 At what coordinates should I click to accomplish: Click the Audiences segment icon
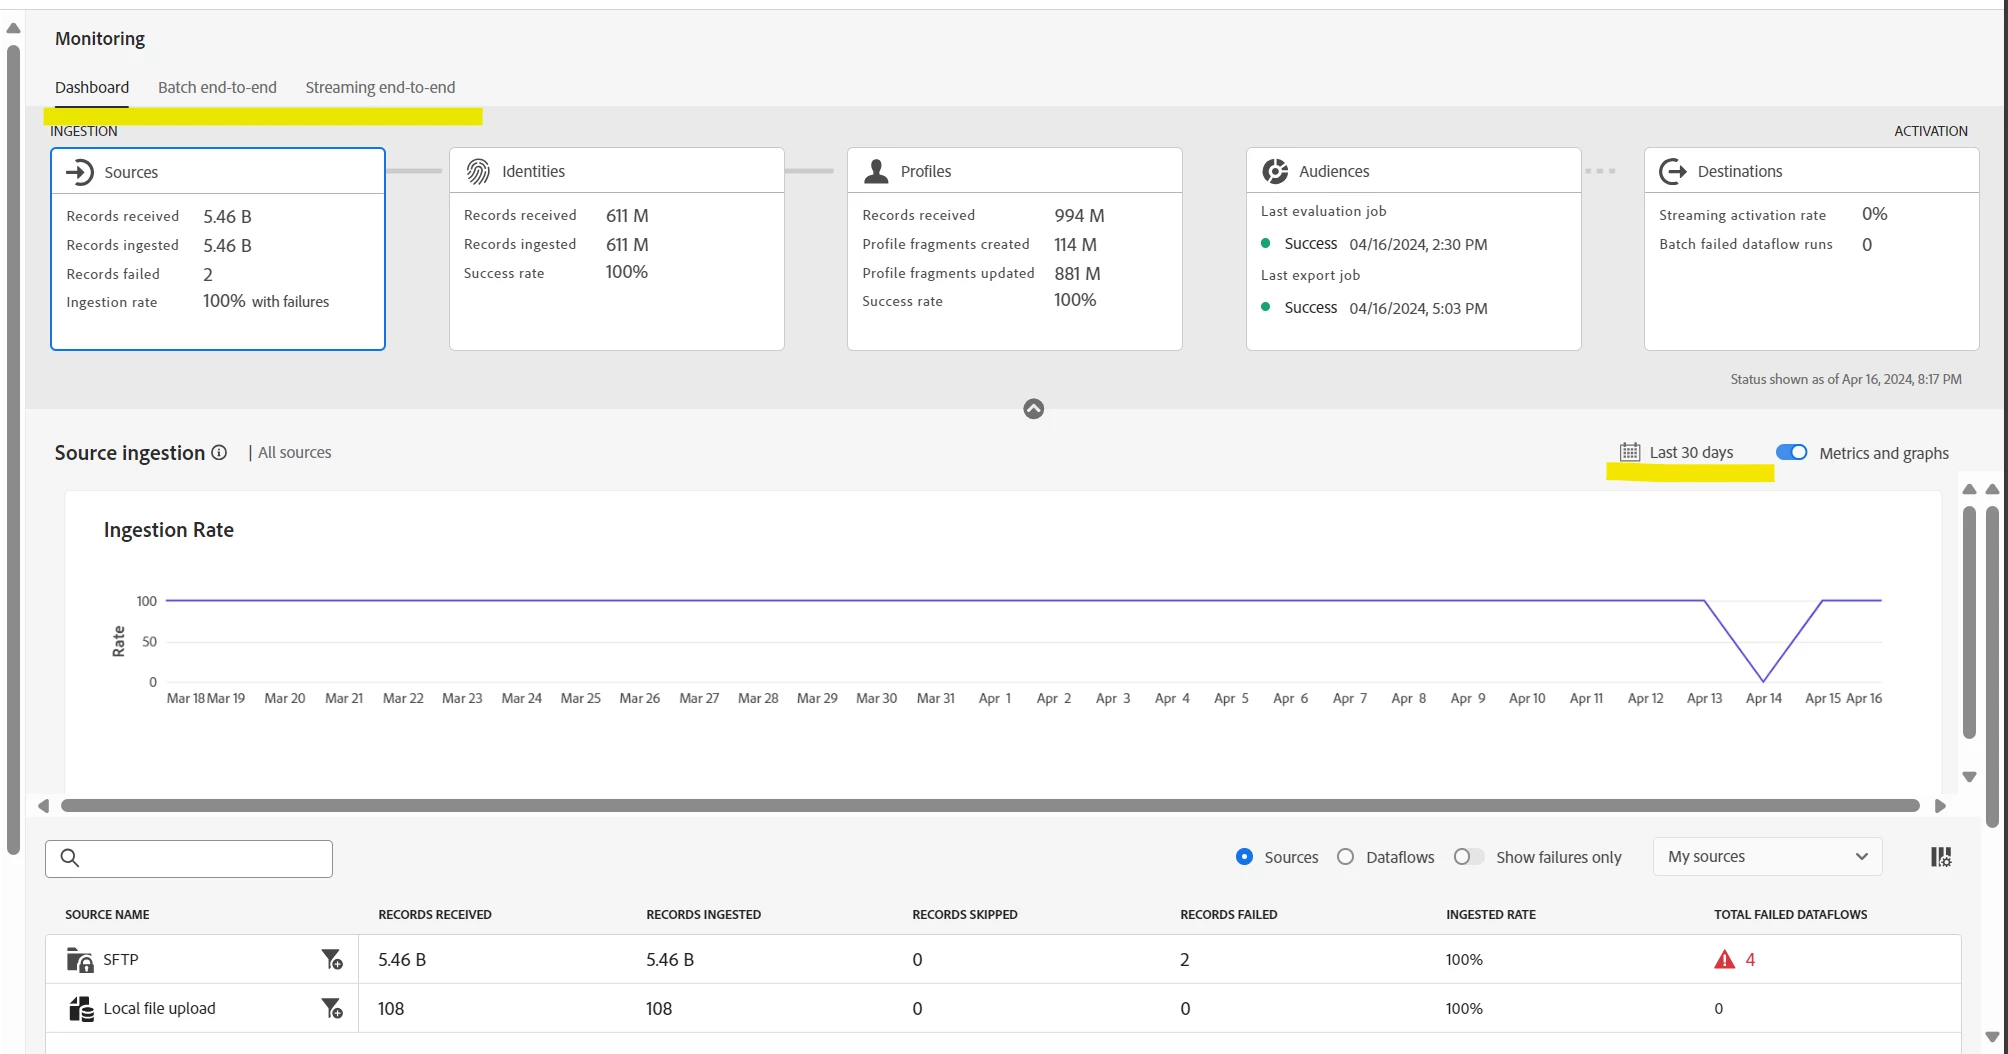coord(1275,171)
